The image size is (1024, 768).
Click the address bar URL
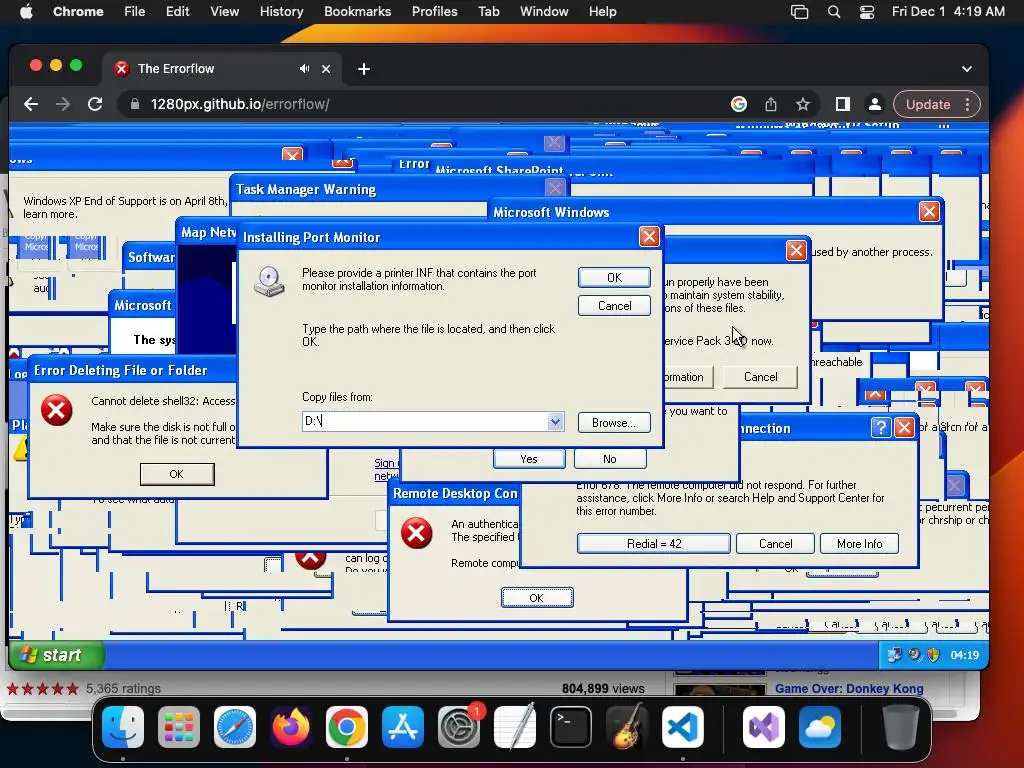point(240,104)
